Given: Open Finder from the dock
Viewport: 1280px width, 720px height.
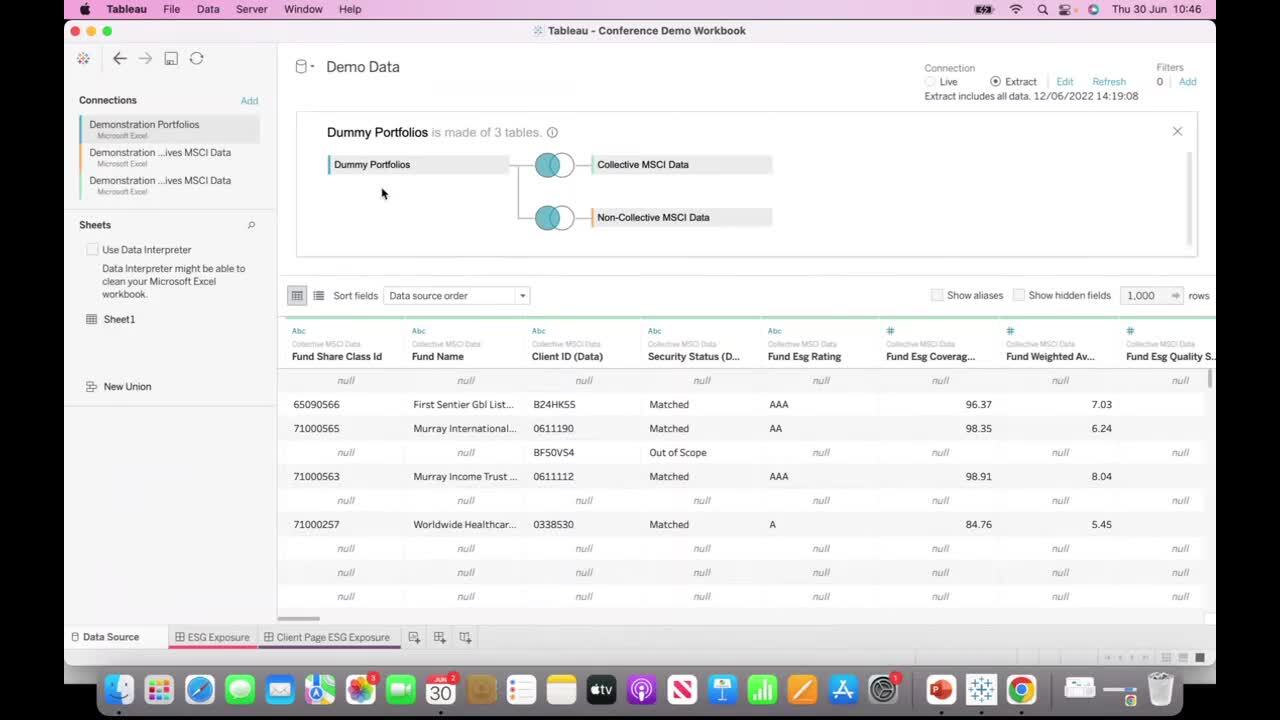Looking at the screenshot, I should [119, 689].
